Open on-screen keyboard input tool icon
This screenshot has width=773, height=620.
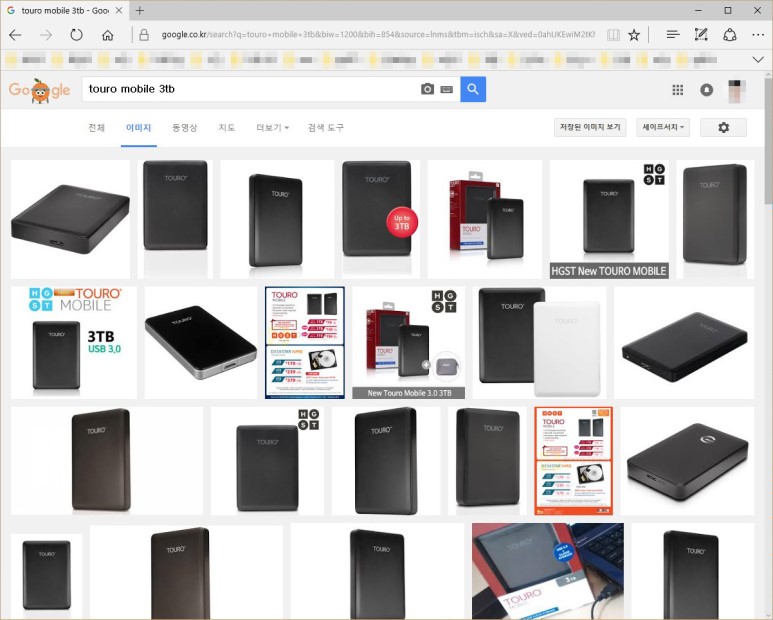pos(447,89)
